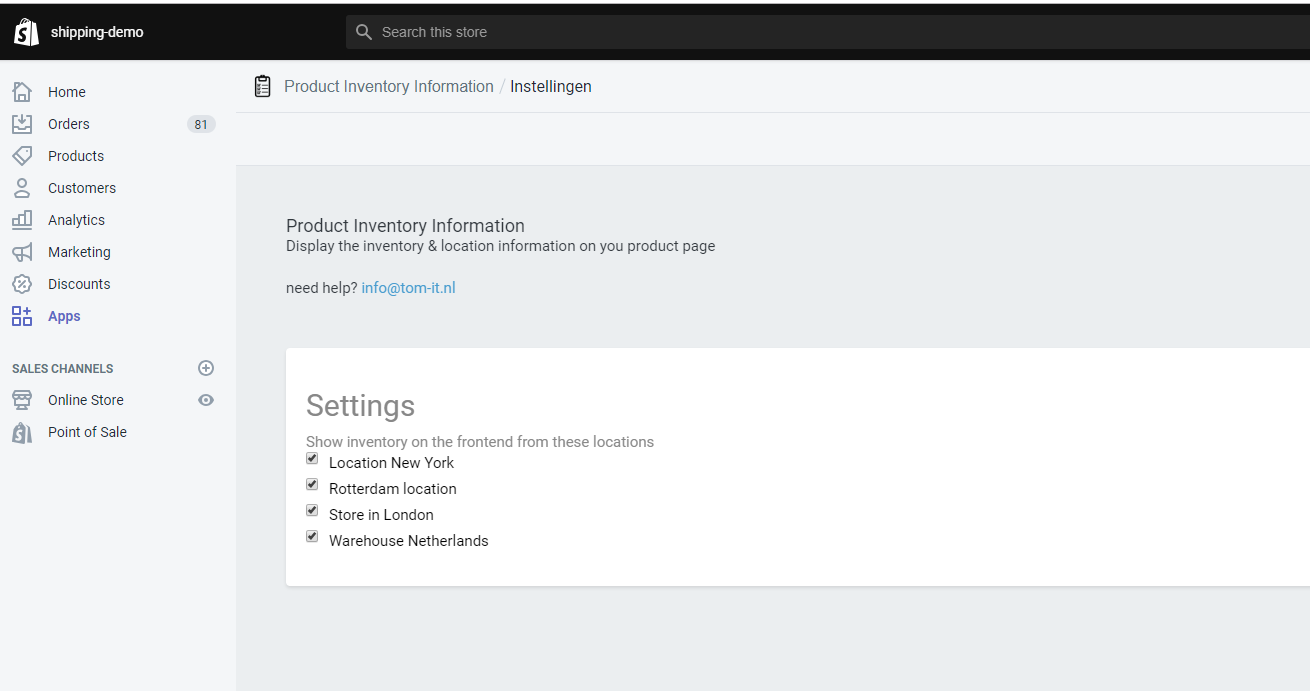Click the 81 orders count badge
1310x691 pixels.
click(201, 124)
